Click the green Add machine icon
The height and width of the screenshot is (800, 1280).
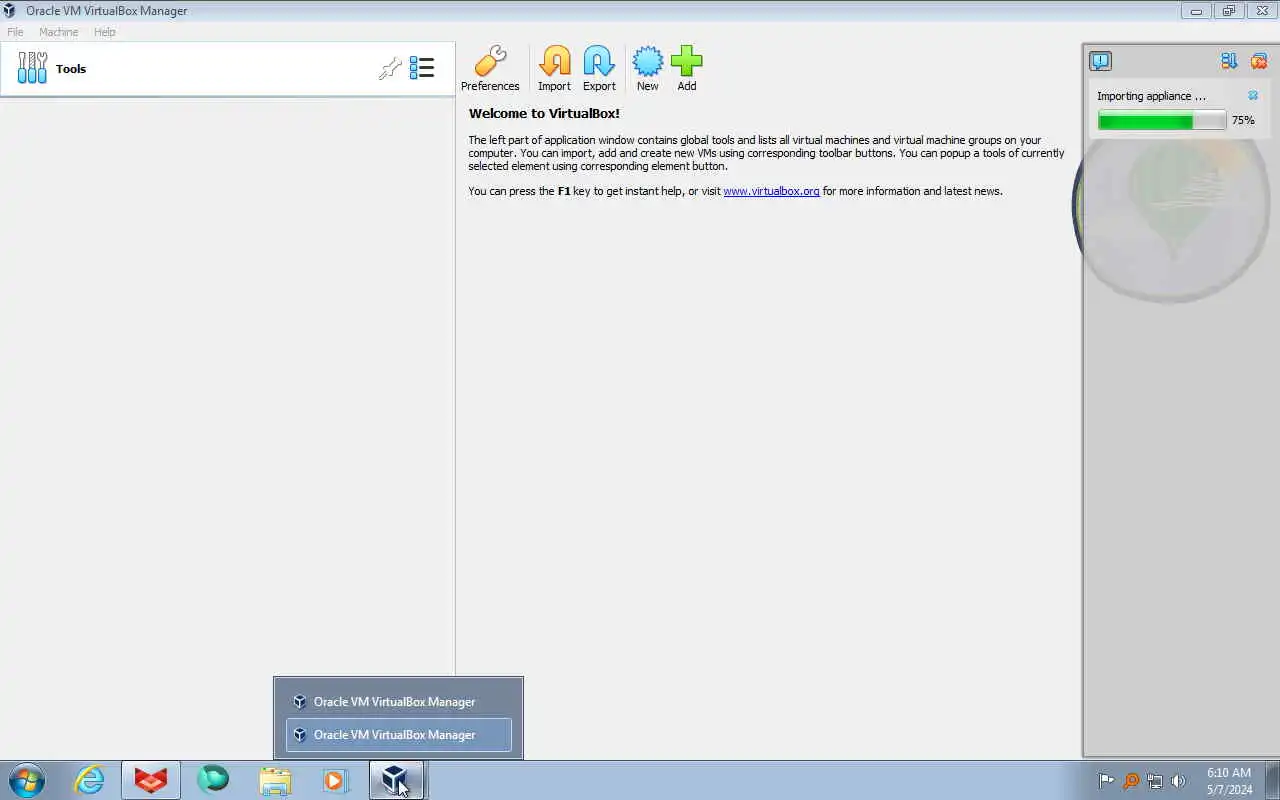[687, 68]
